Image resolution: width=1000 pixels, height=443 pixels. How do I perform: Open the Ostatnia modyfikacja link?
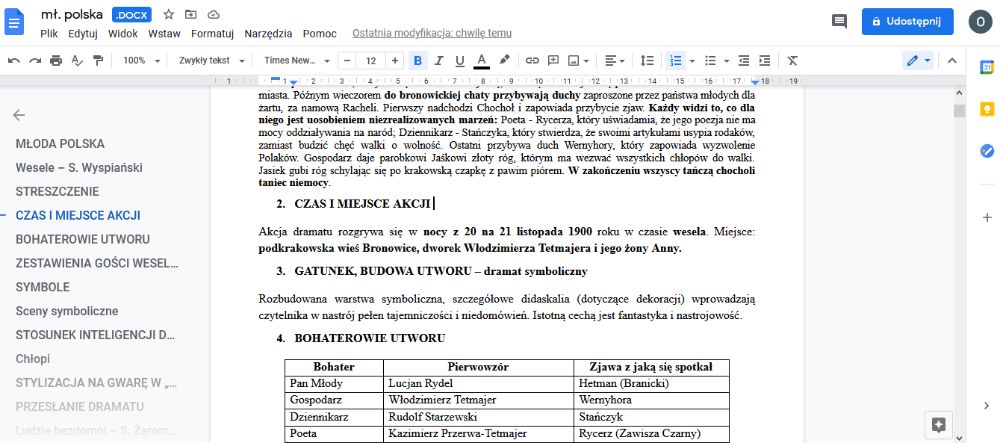(x=432, y=34)
